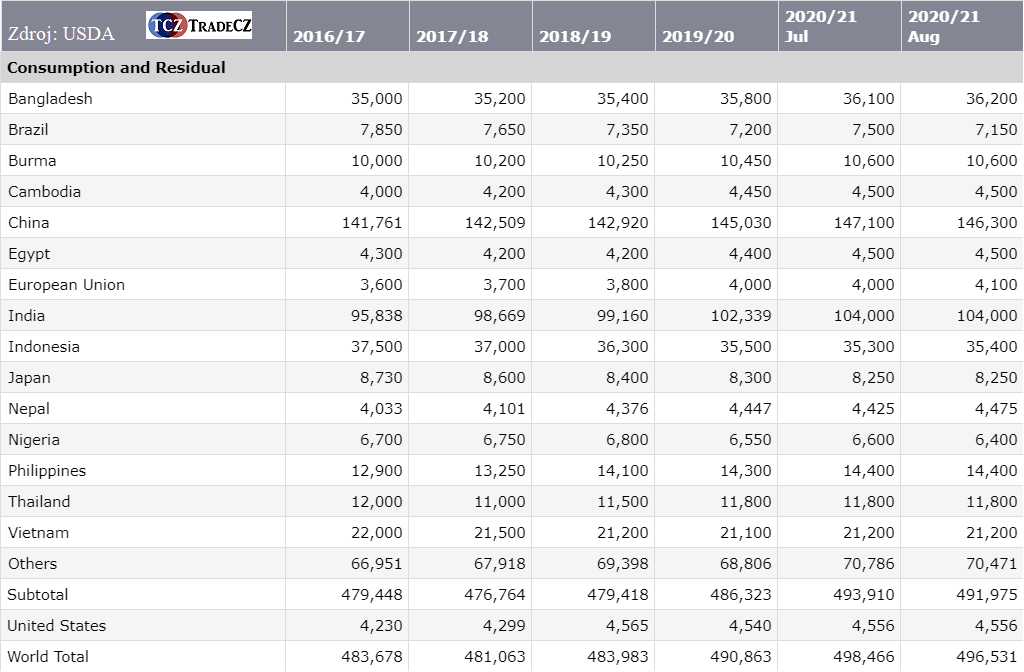Select the 2016/17 column header
The height and width of the screenshot is (672, 1024).
[x=329, y=37]
